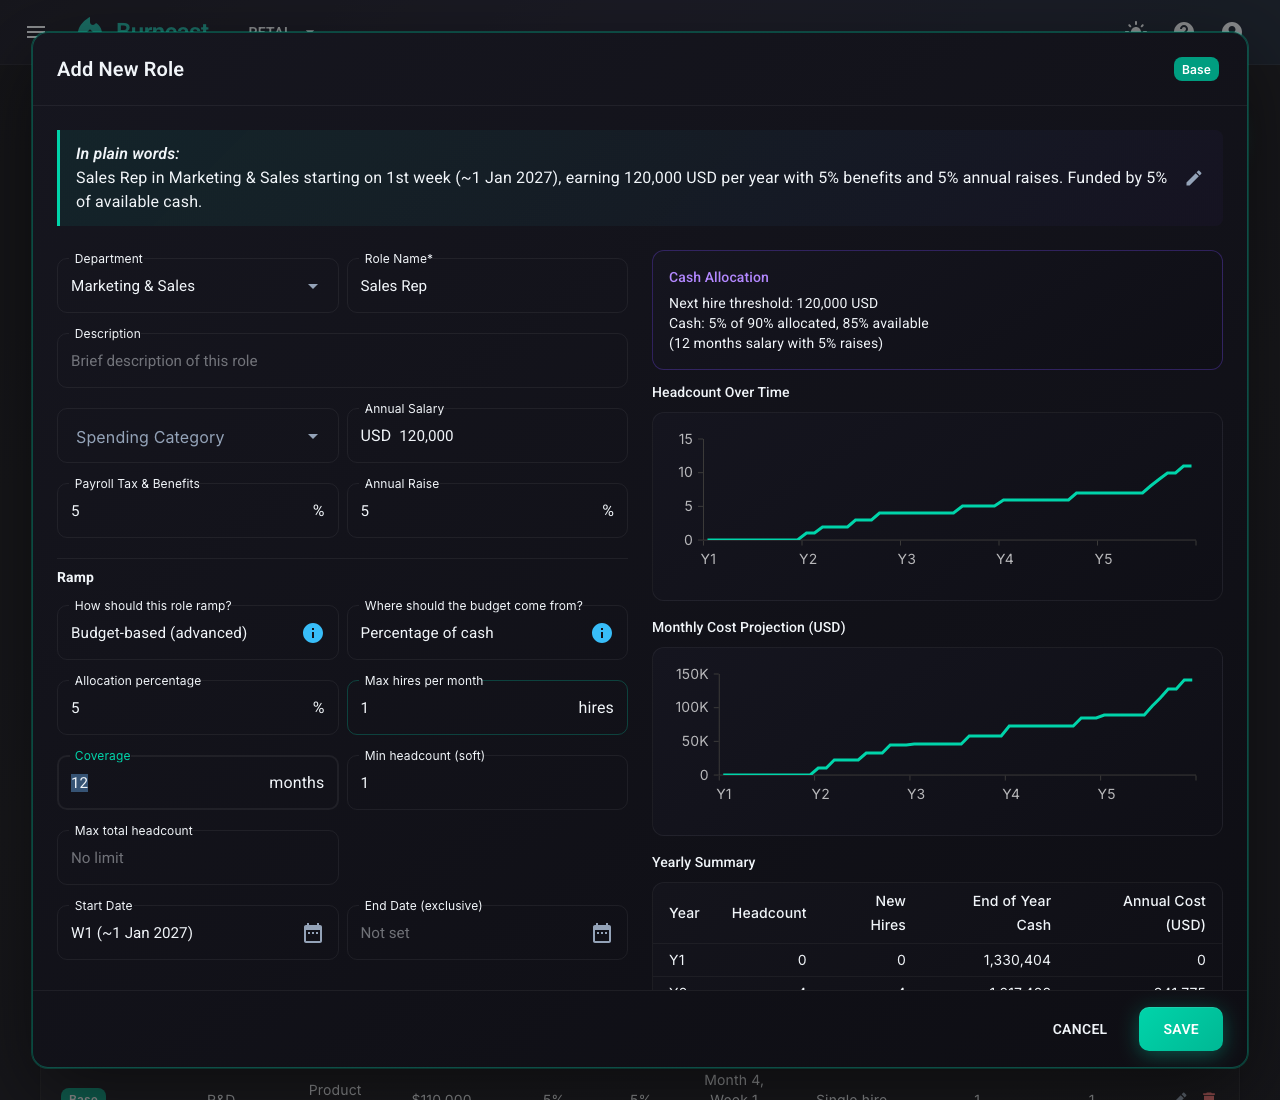Open the End Date calendar picker
The height and width of the screenshot is (1100, 1280).
(602, 933)
